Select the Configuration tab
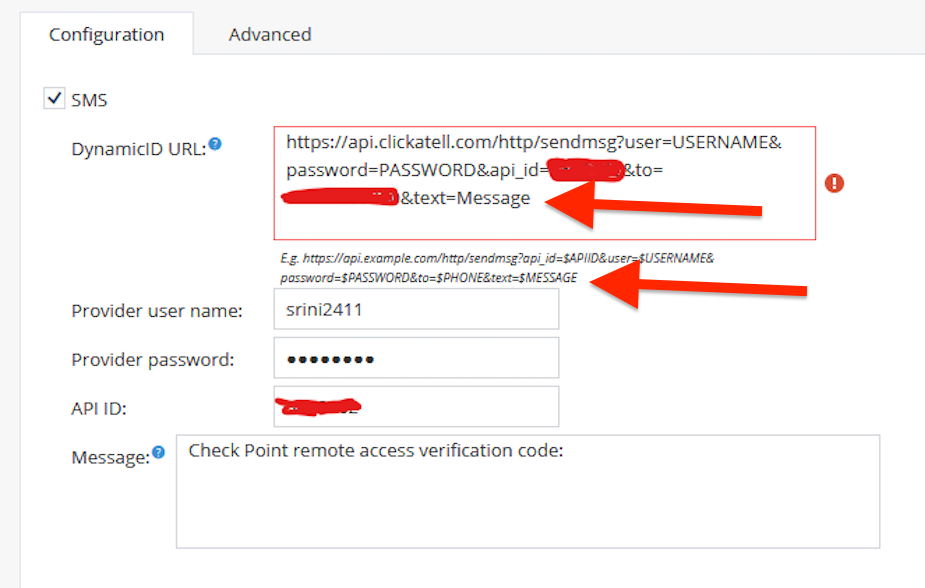The width and height of the screenshot is (925, 588). click(x=106, y=33)
